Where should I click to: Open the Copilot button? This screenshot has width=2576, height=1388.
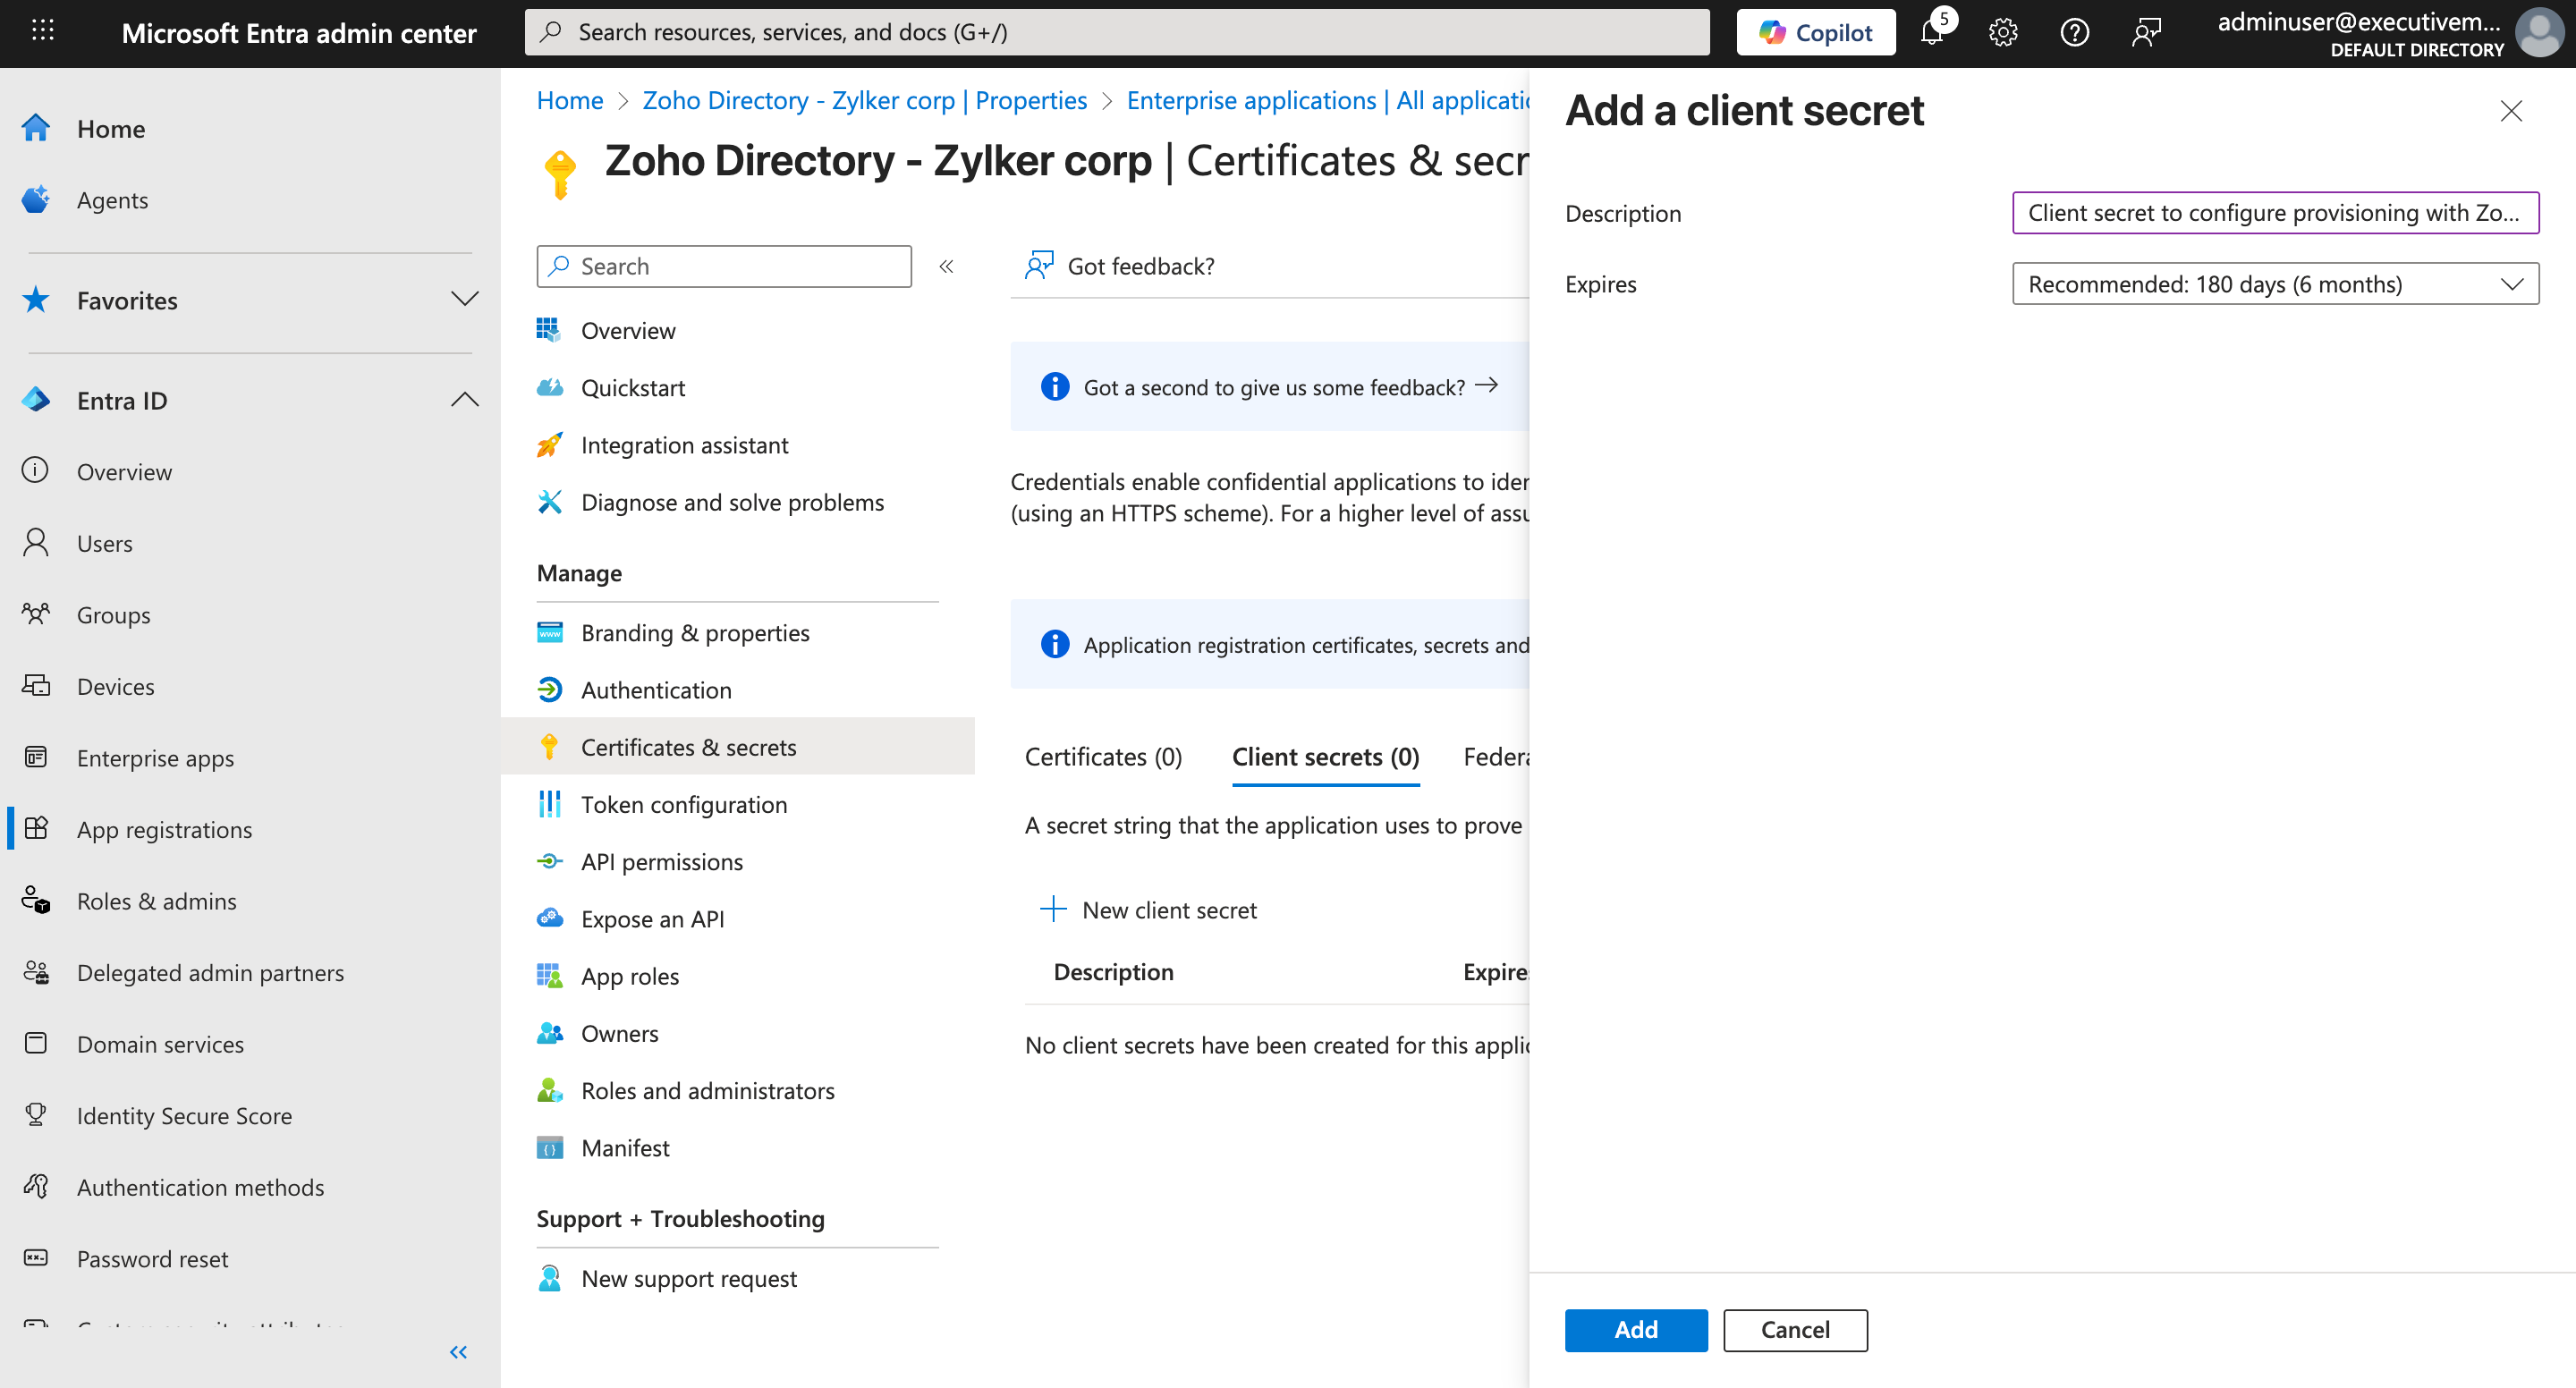click(x=1815, y=33)
